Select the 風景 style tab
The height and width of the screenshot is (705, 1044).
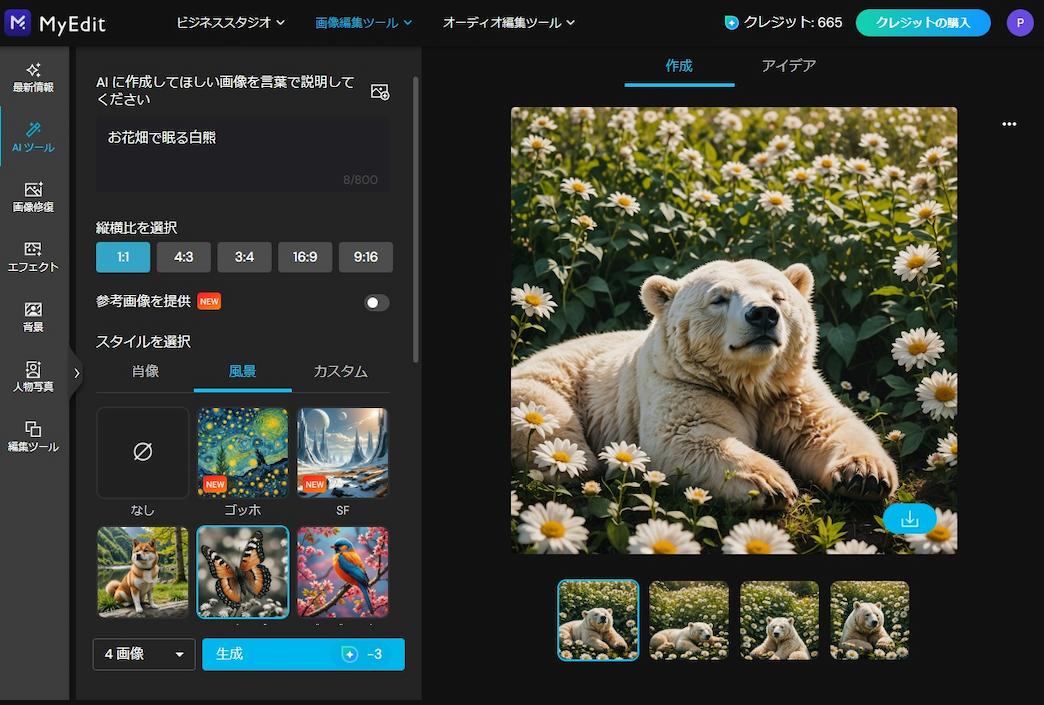coord(242,371)
